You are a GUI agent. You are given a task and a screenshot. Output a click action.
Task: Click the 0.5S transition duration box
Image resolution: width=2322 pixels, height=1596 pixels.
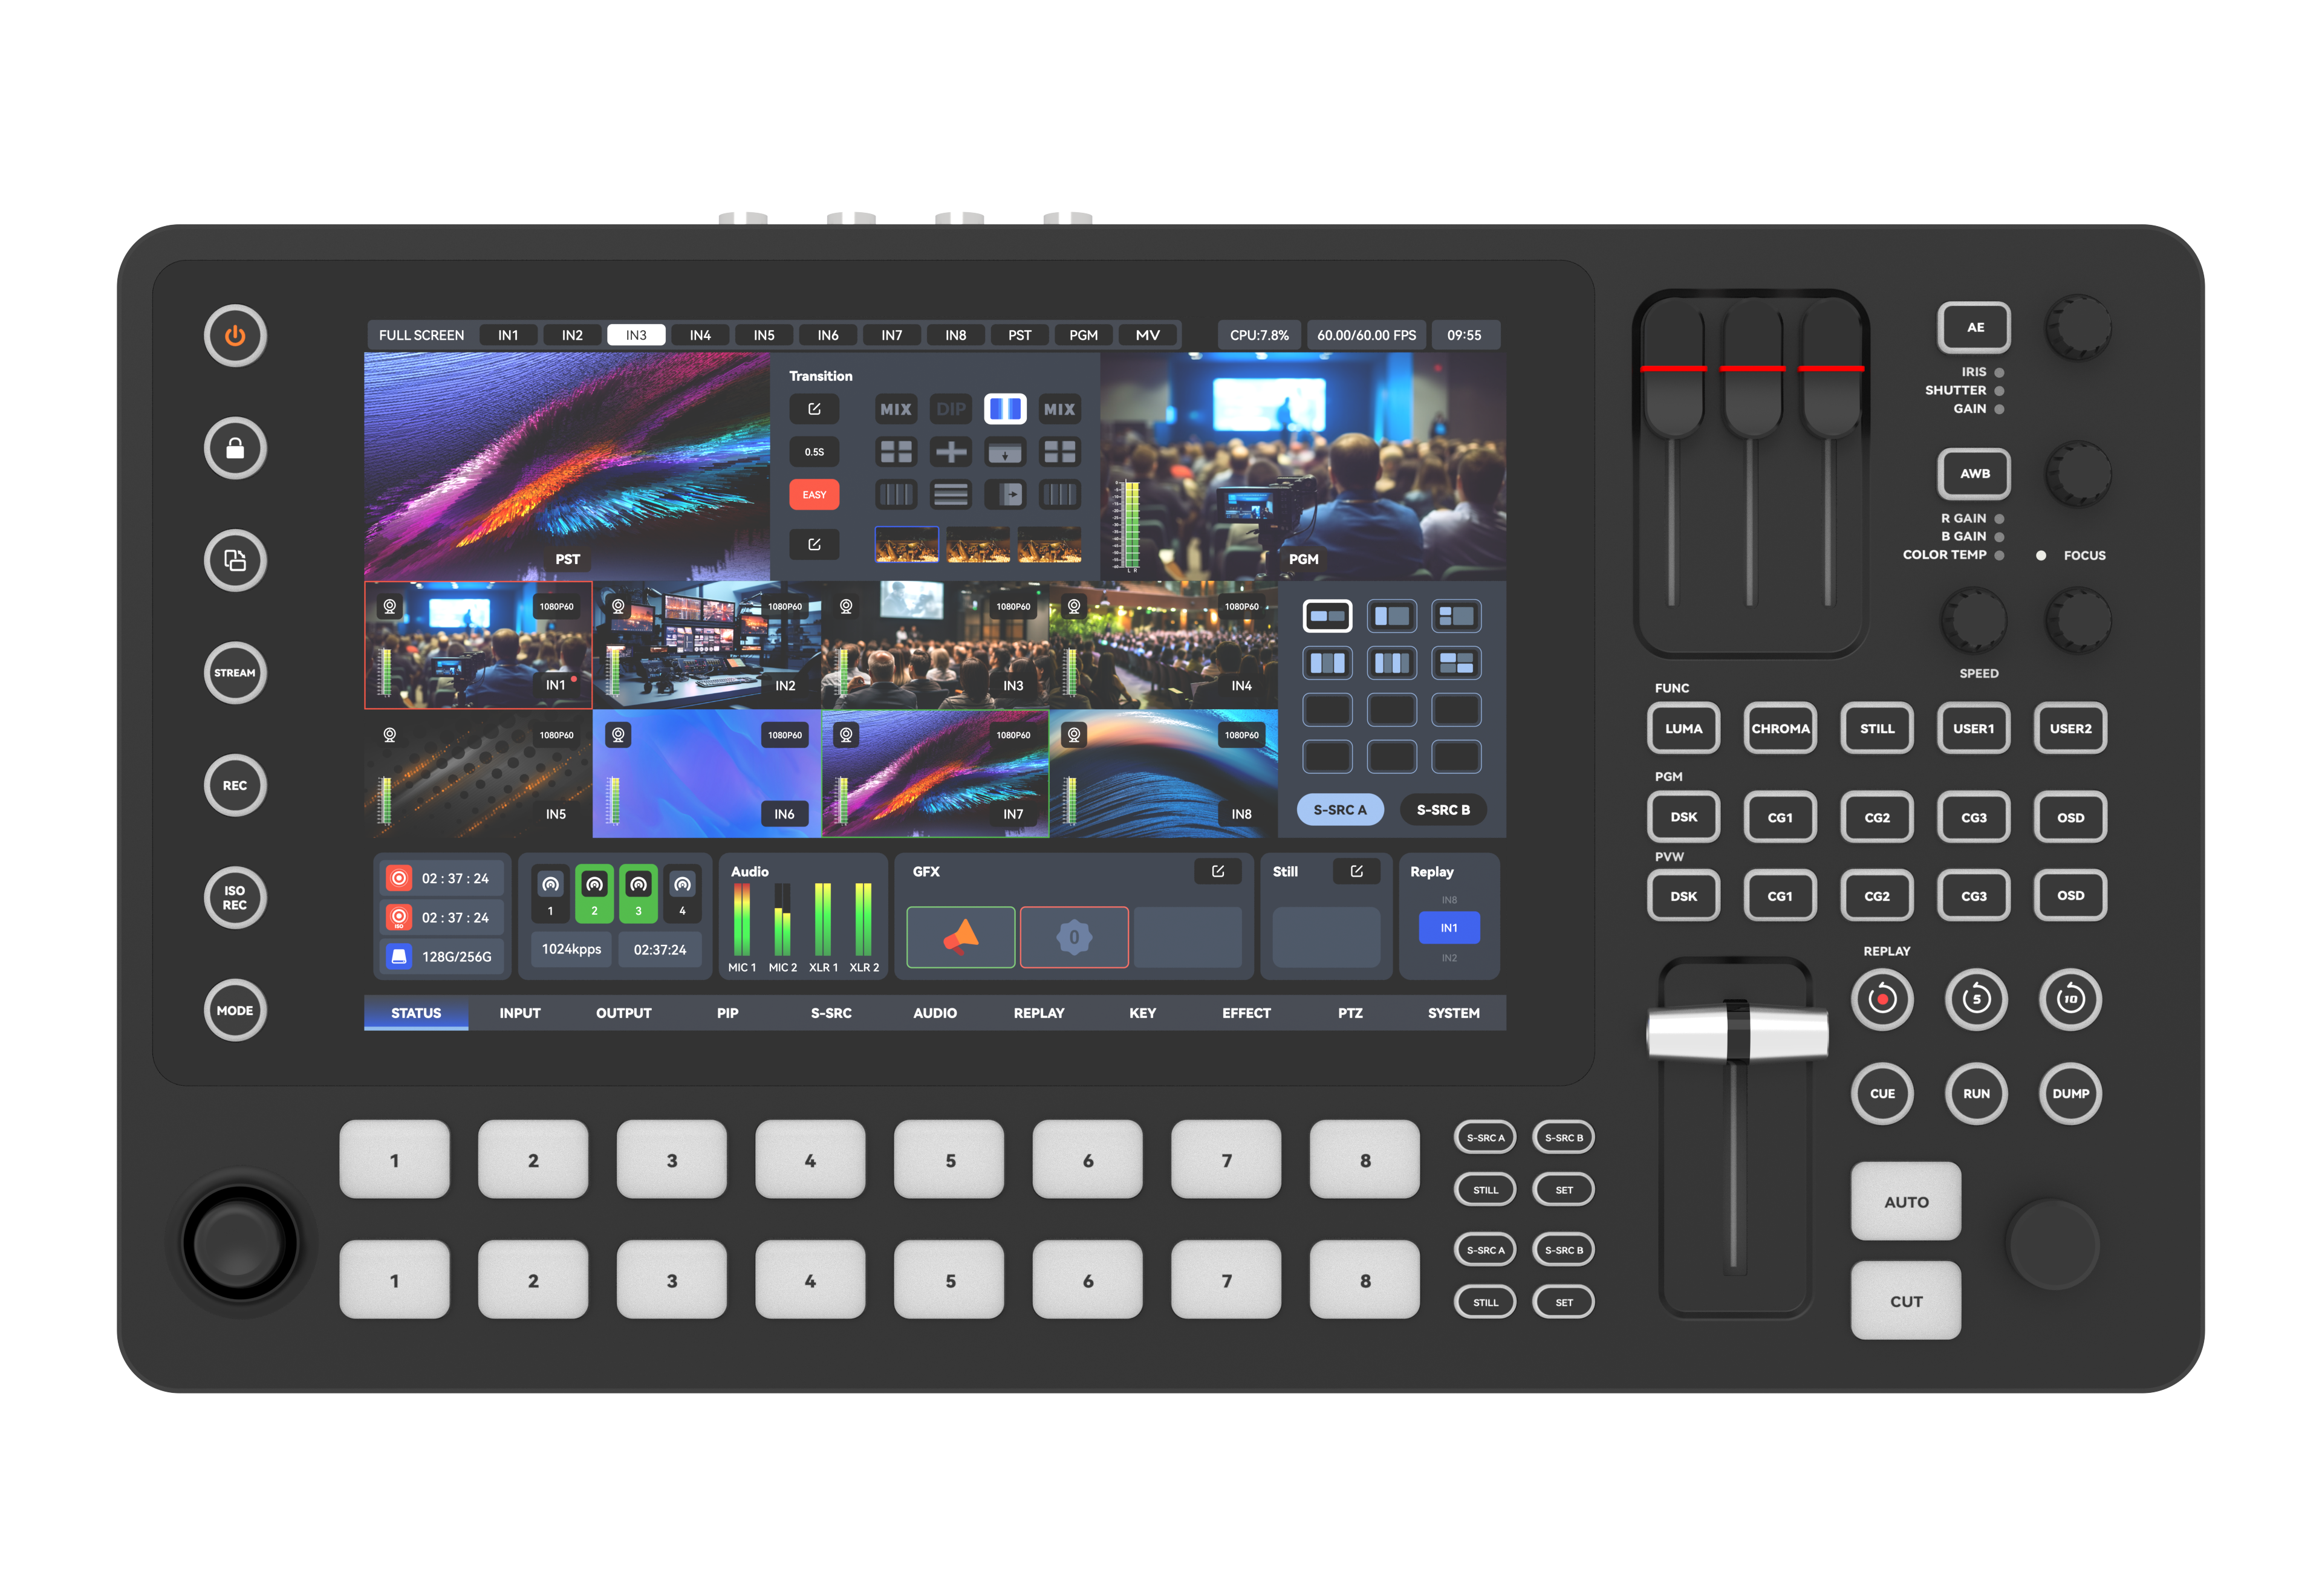point(814,452)
